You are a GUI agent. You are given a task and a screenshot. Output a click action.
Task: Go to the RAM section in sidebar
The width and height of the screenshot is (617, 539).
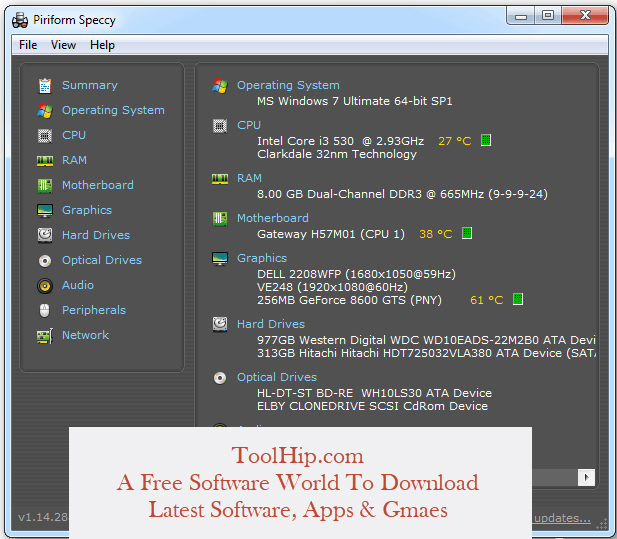click(74, 161)
